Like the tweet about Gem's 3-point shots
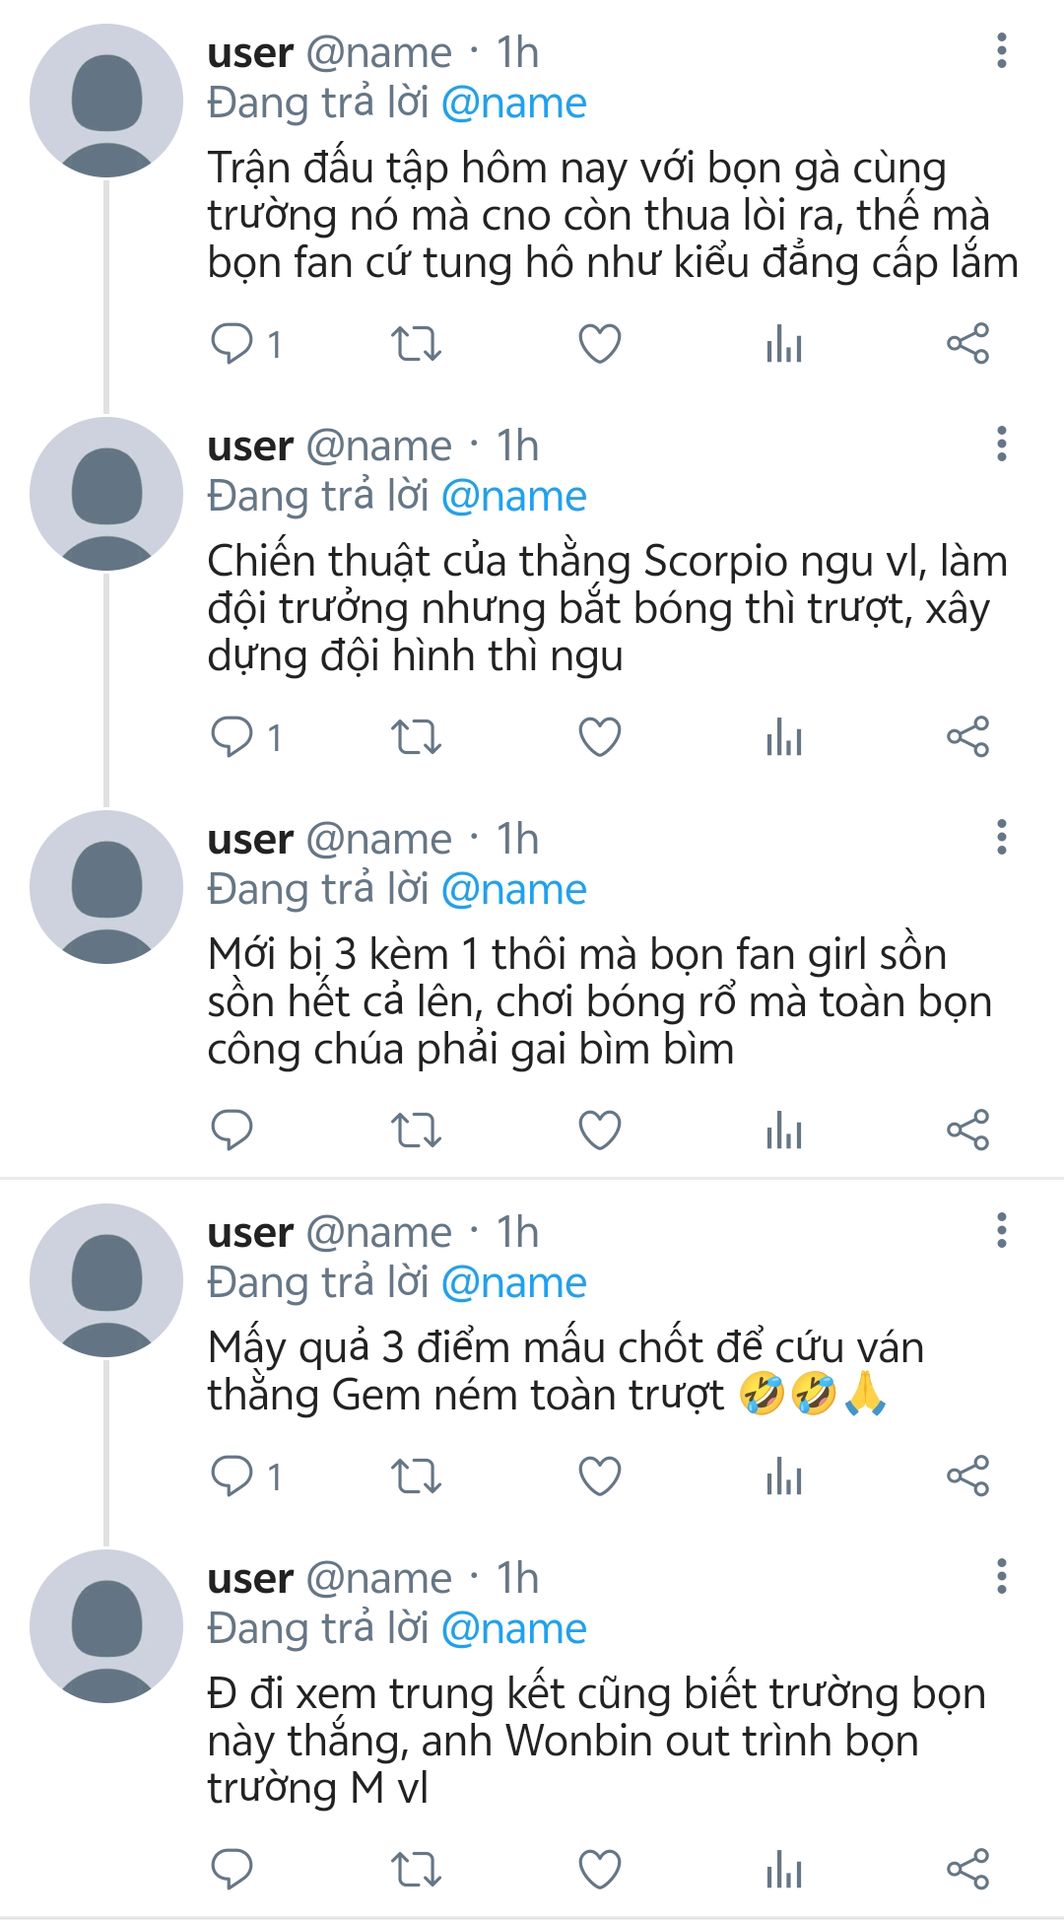Image resolution: width=1064 pixels, height=1920 pixels. (x=600, y=1476)
